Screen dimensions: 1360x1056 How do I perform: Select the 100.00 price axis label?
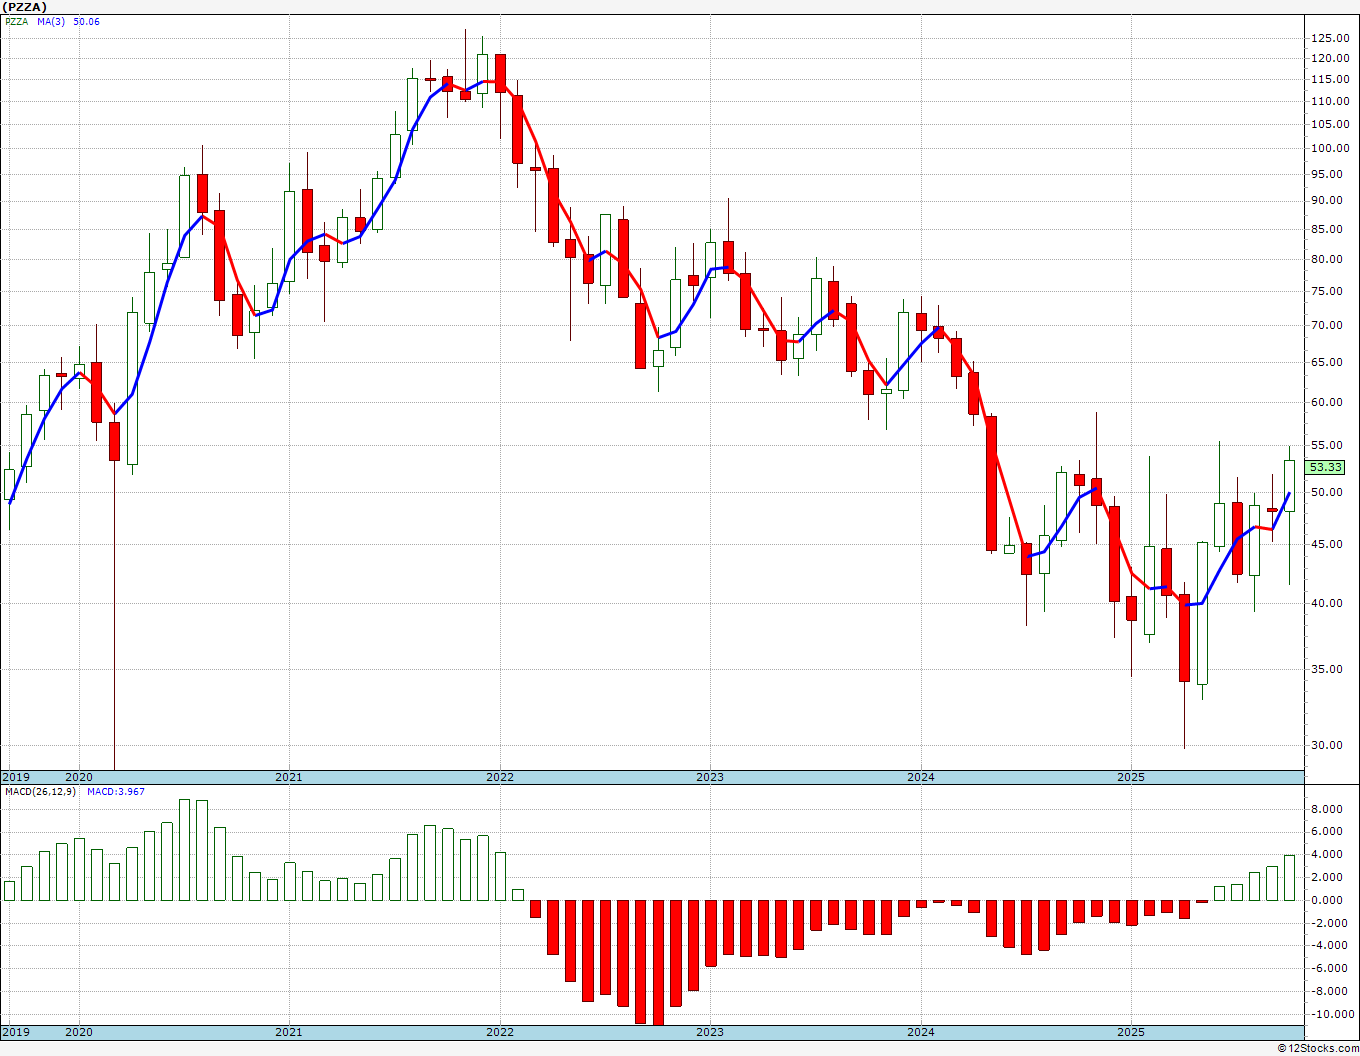1328,148
